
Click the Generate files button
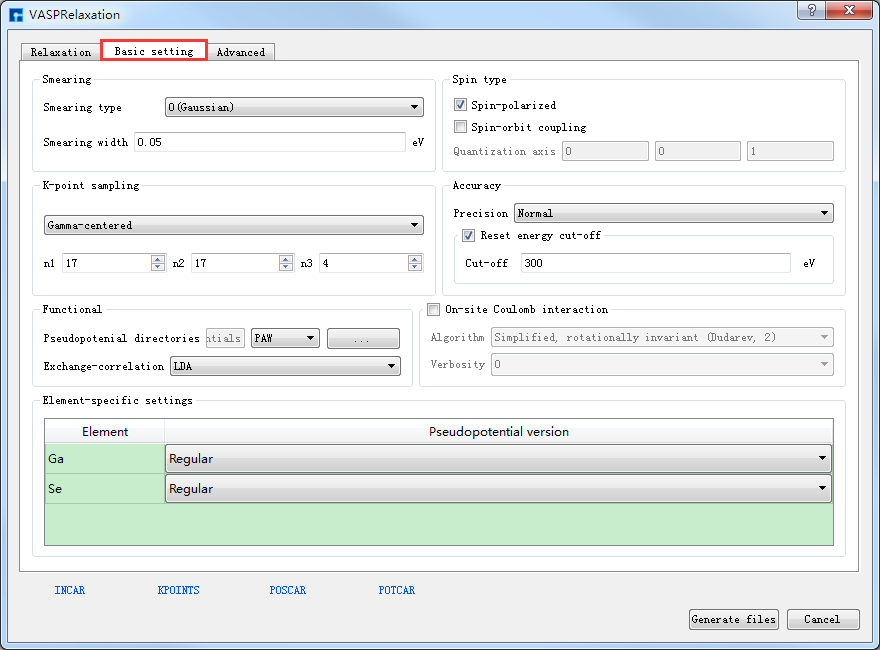pos(733,619)
